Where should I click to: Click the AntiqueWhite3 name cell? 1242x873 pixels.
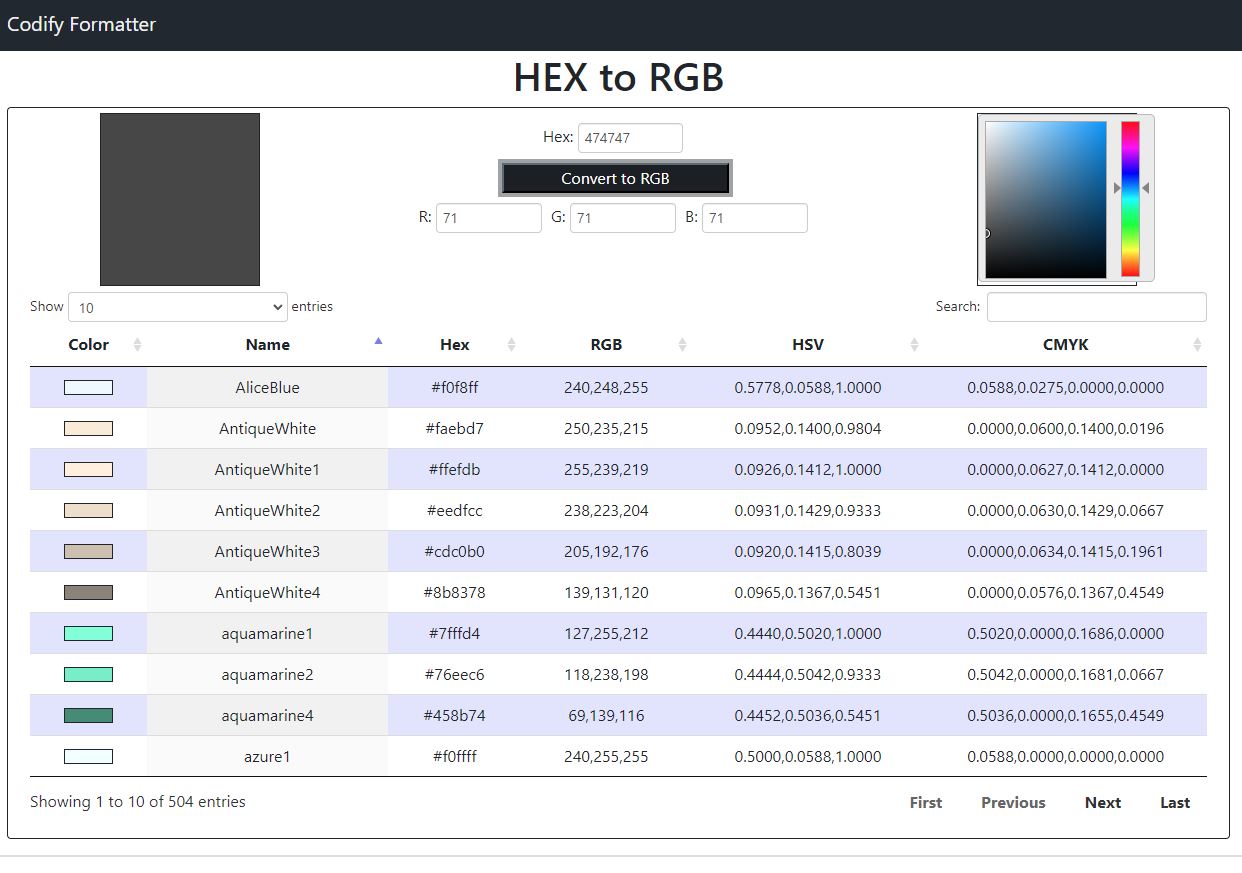click(x=267, y=552)
